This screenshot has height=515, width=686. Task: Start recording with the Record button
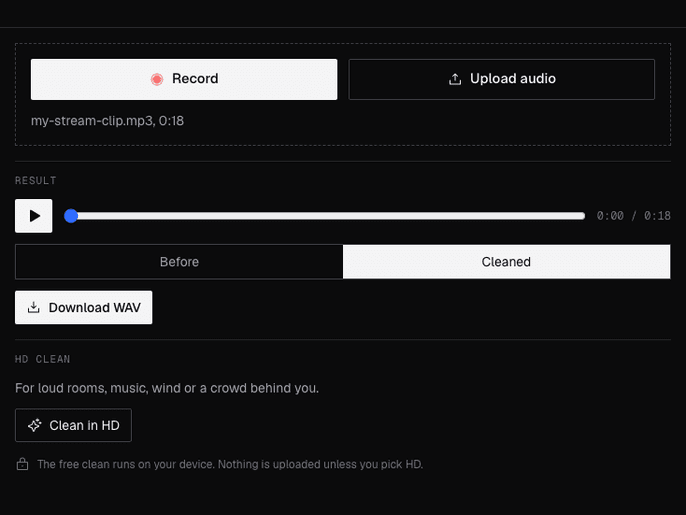(x=184, y=79)
